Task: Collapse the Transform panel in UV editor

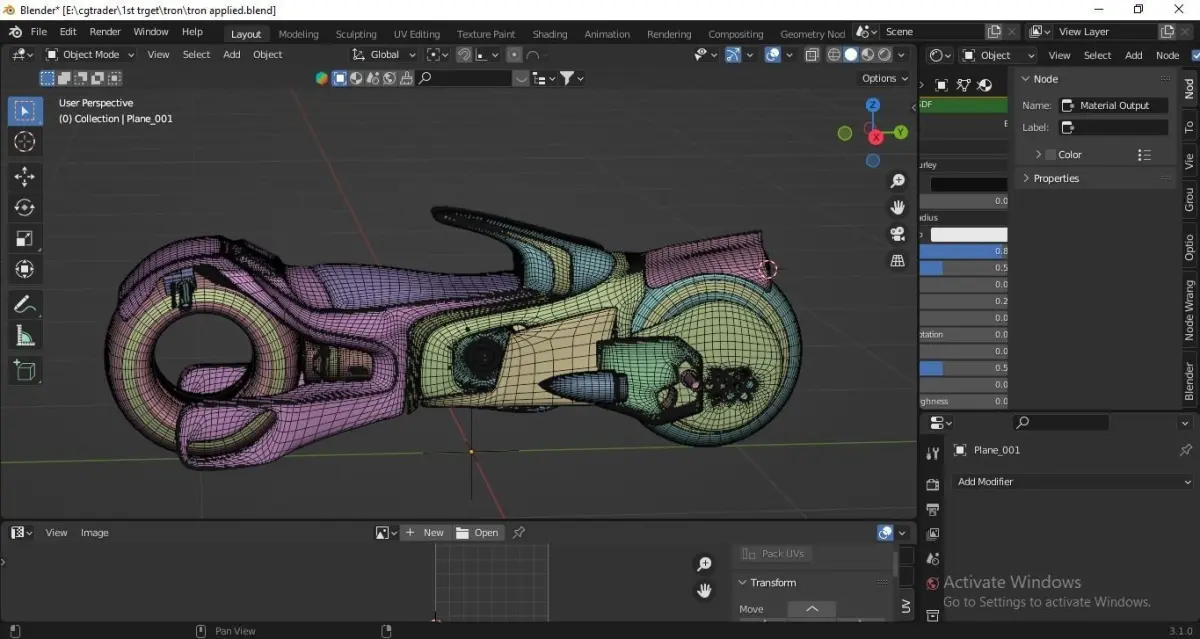Action: [773, 582]
